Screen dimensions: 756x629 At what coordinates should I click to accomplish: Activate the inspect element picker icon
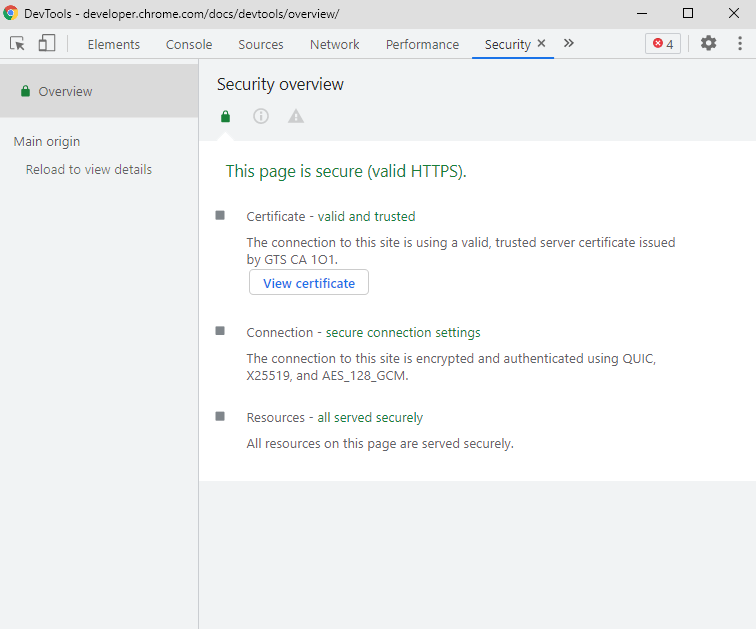point(17,44)
